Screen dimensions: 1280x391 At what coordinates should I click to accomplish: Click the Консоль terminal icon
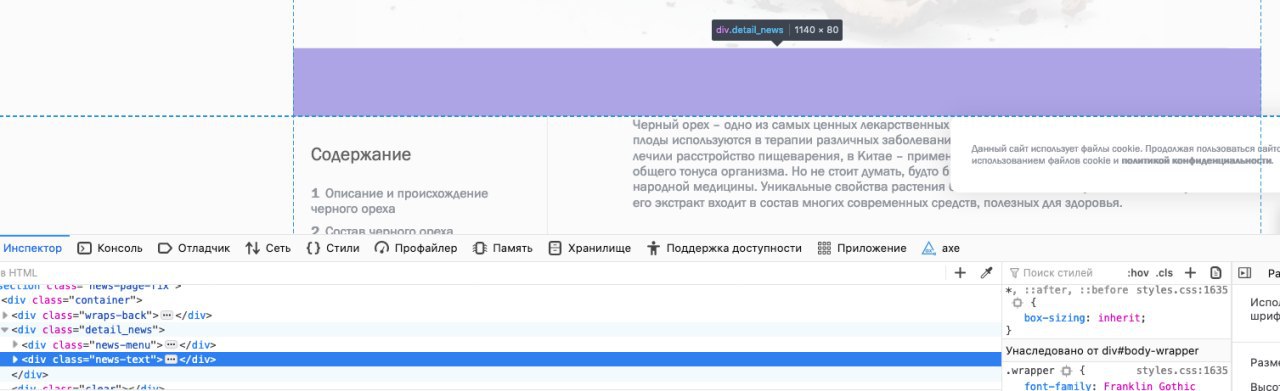pyautogui.click(x=85, y=248)
